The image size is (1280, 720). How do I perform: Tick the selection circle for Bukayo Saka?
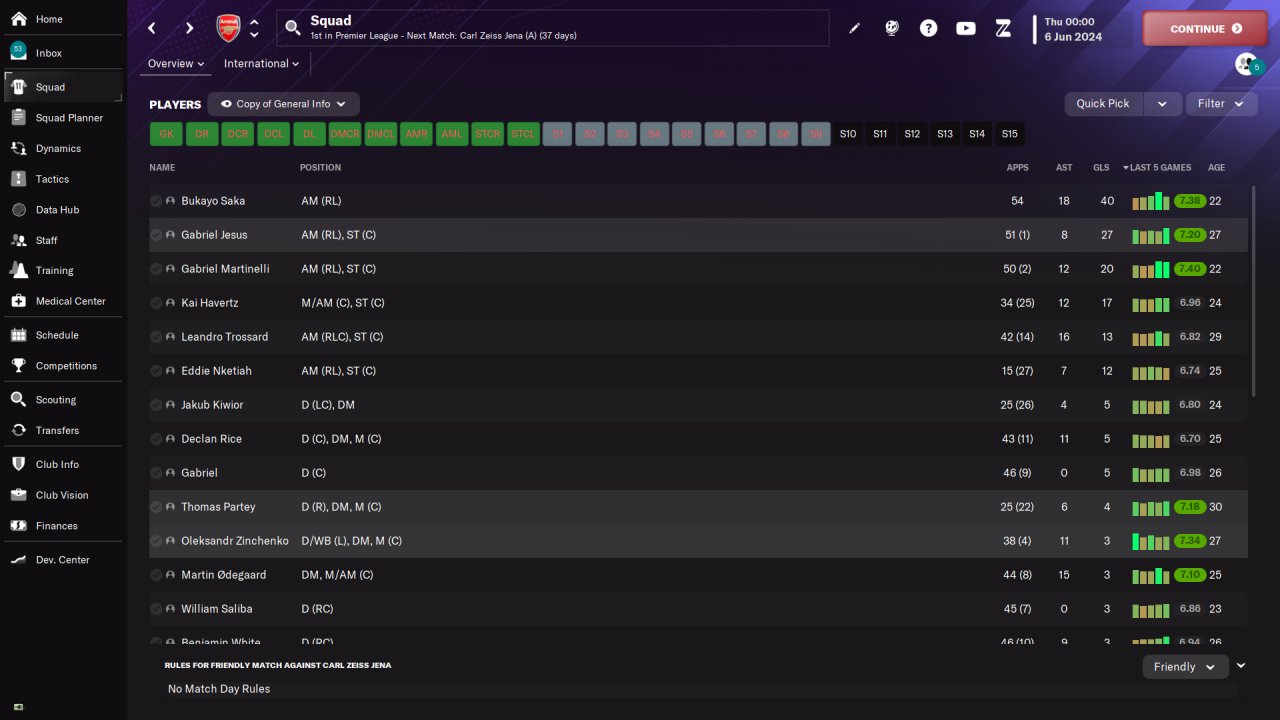coord(156,201)
